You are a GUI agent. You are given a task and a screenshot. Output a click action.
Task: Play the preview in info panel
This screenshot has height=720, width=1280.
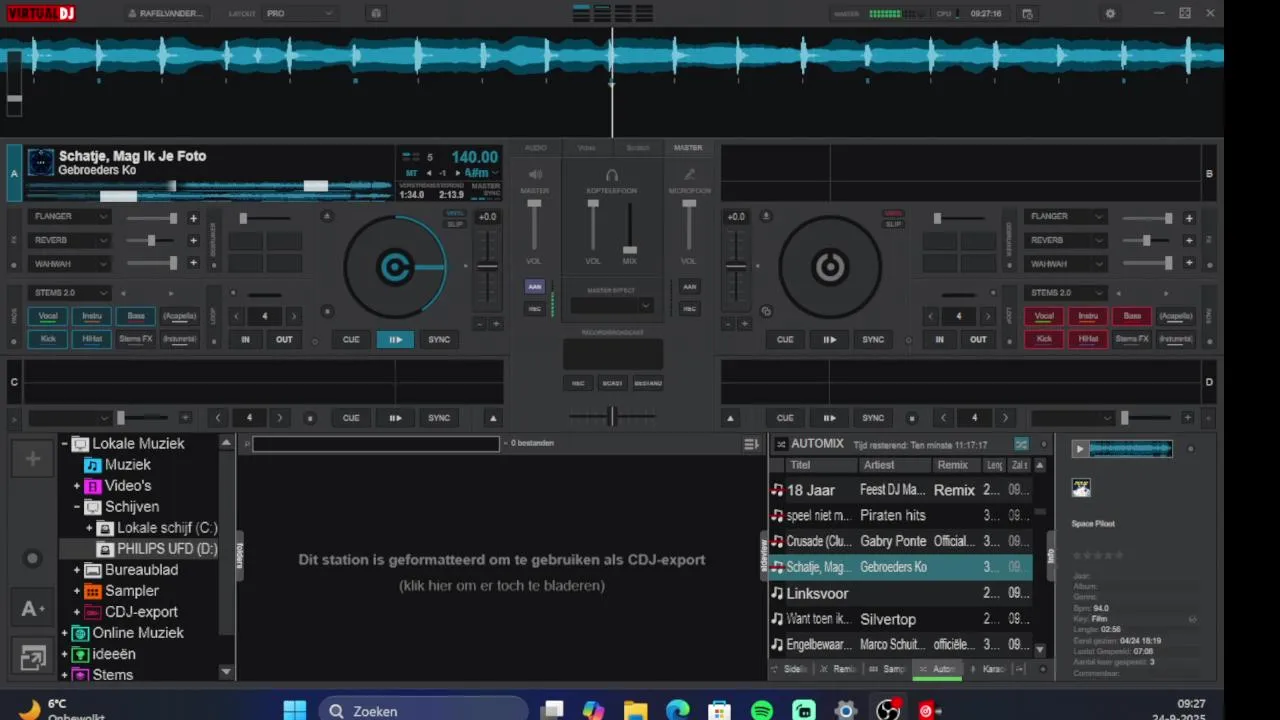[x=1079, y=449]
